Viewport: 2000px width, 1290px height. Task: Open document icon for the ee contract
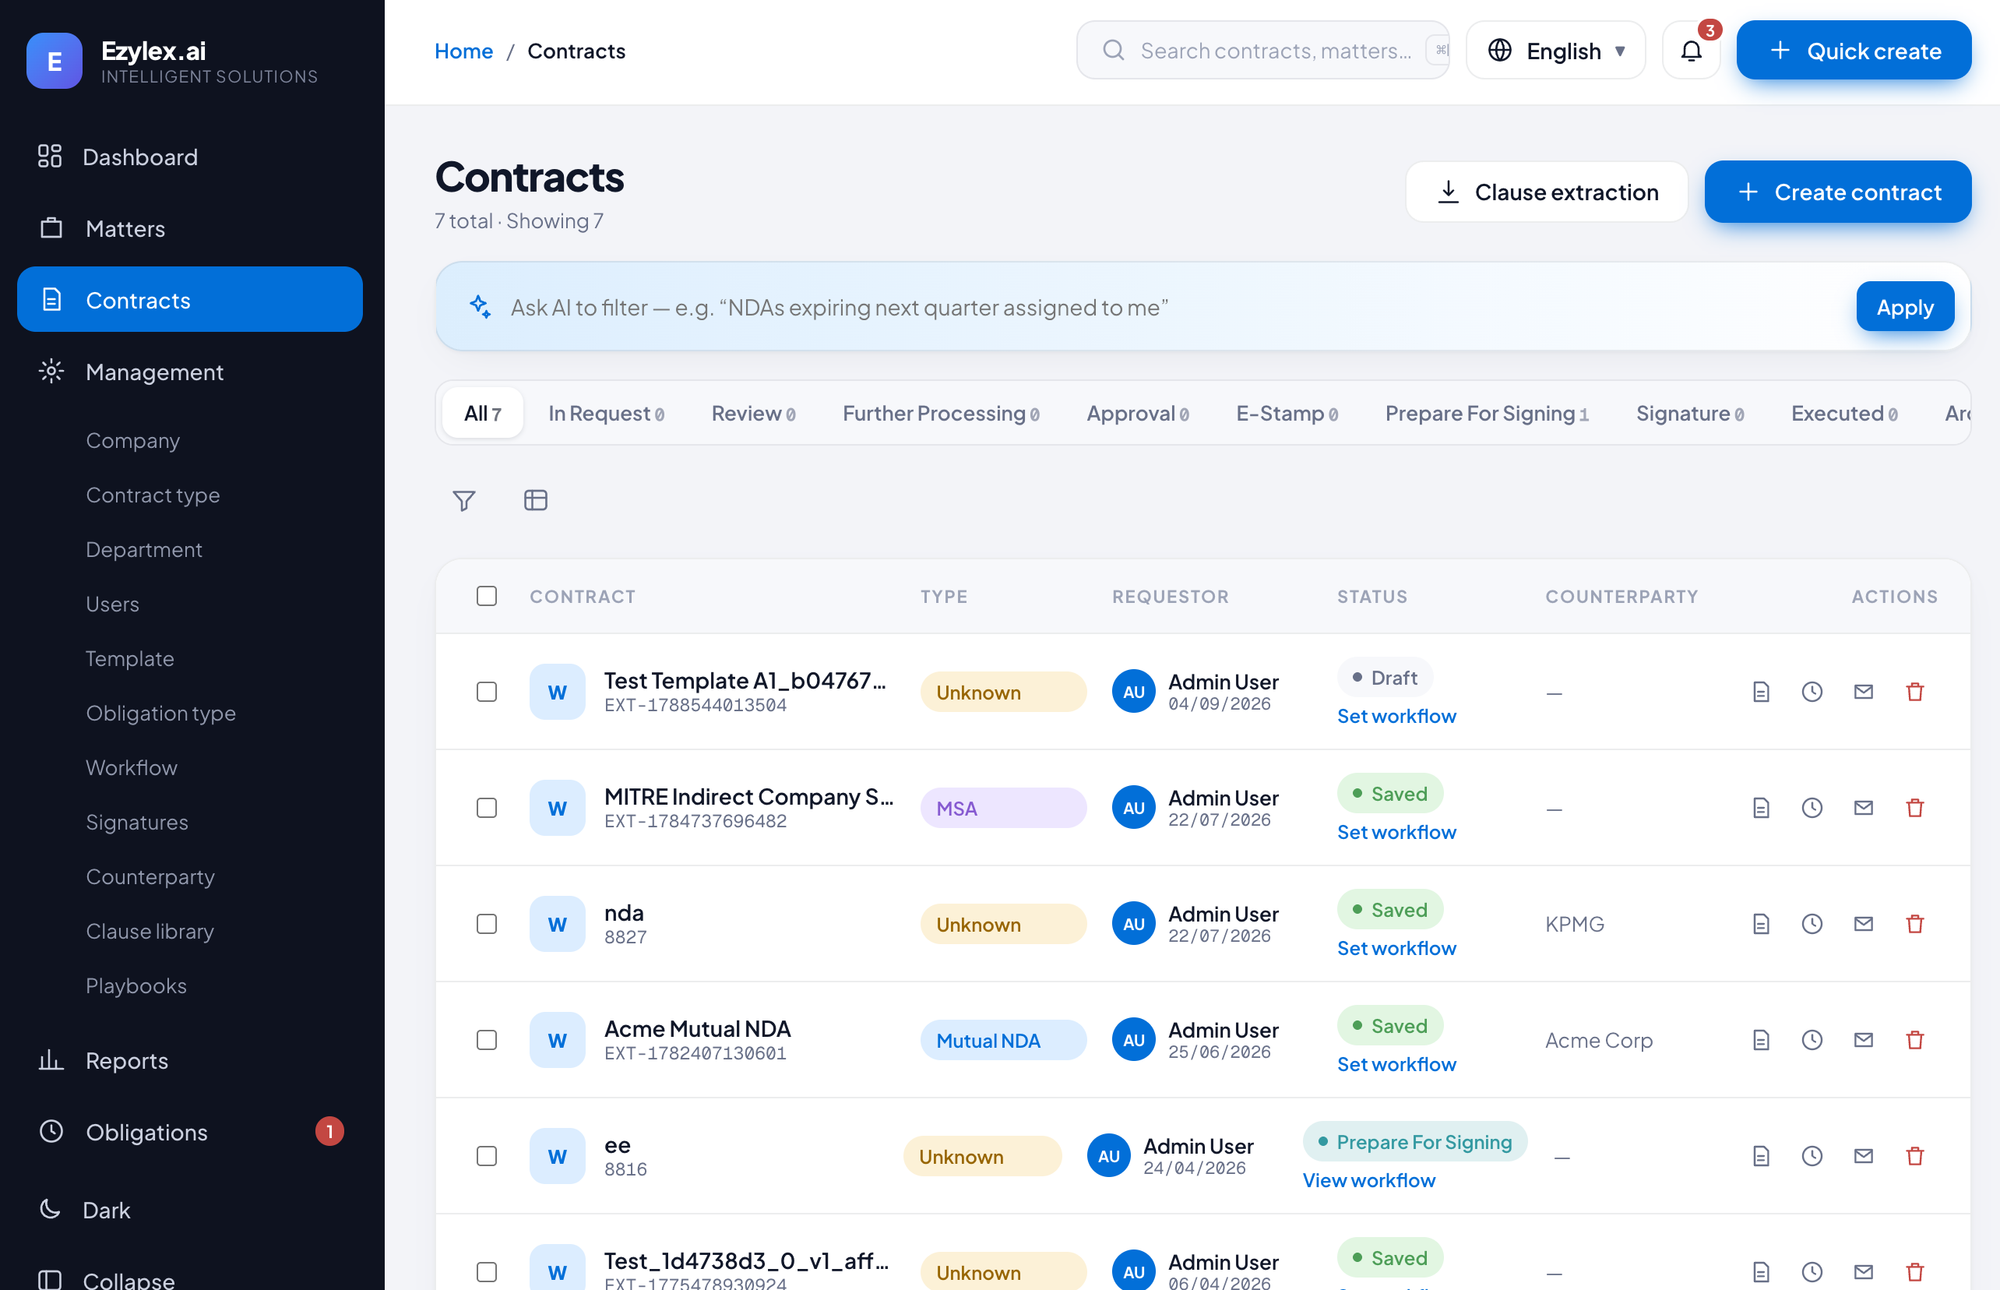coord(1761,1156)
